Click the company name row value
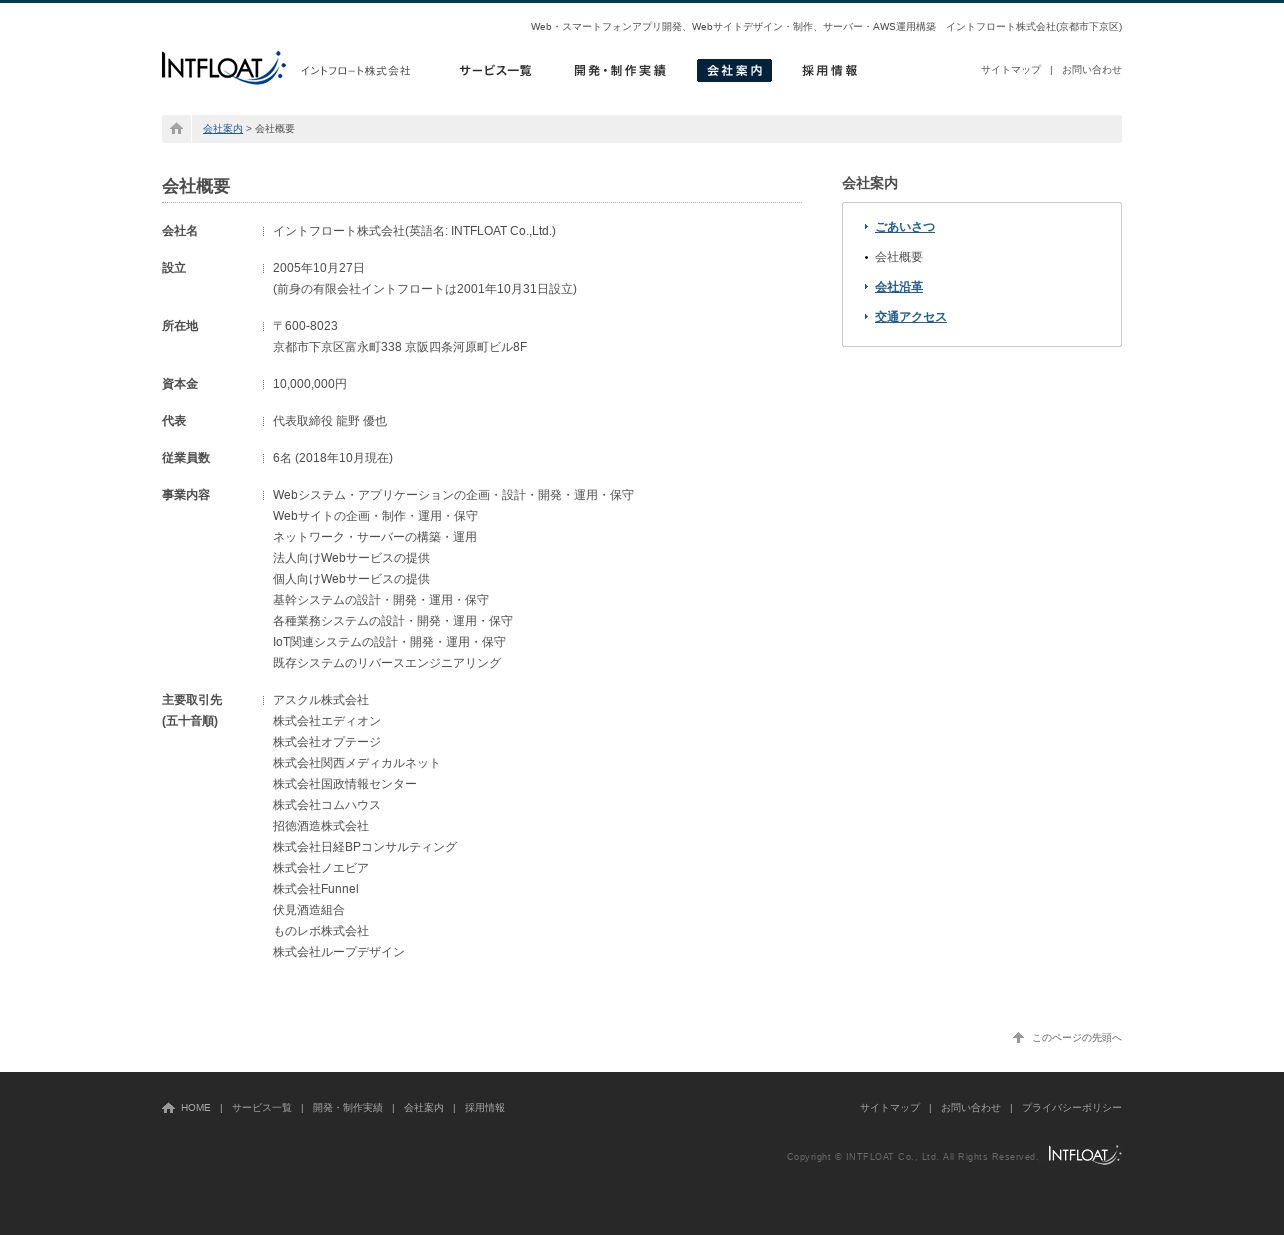This screenshot has height=1235, width=1284. 414,231
